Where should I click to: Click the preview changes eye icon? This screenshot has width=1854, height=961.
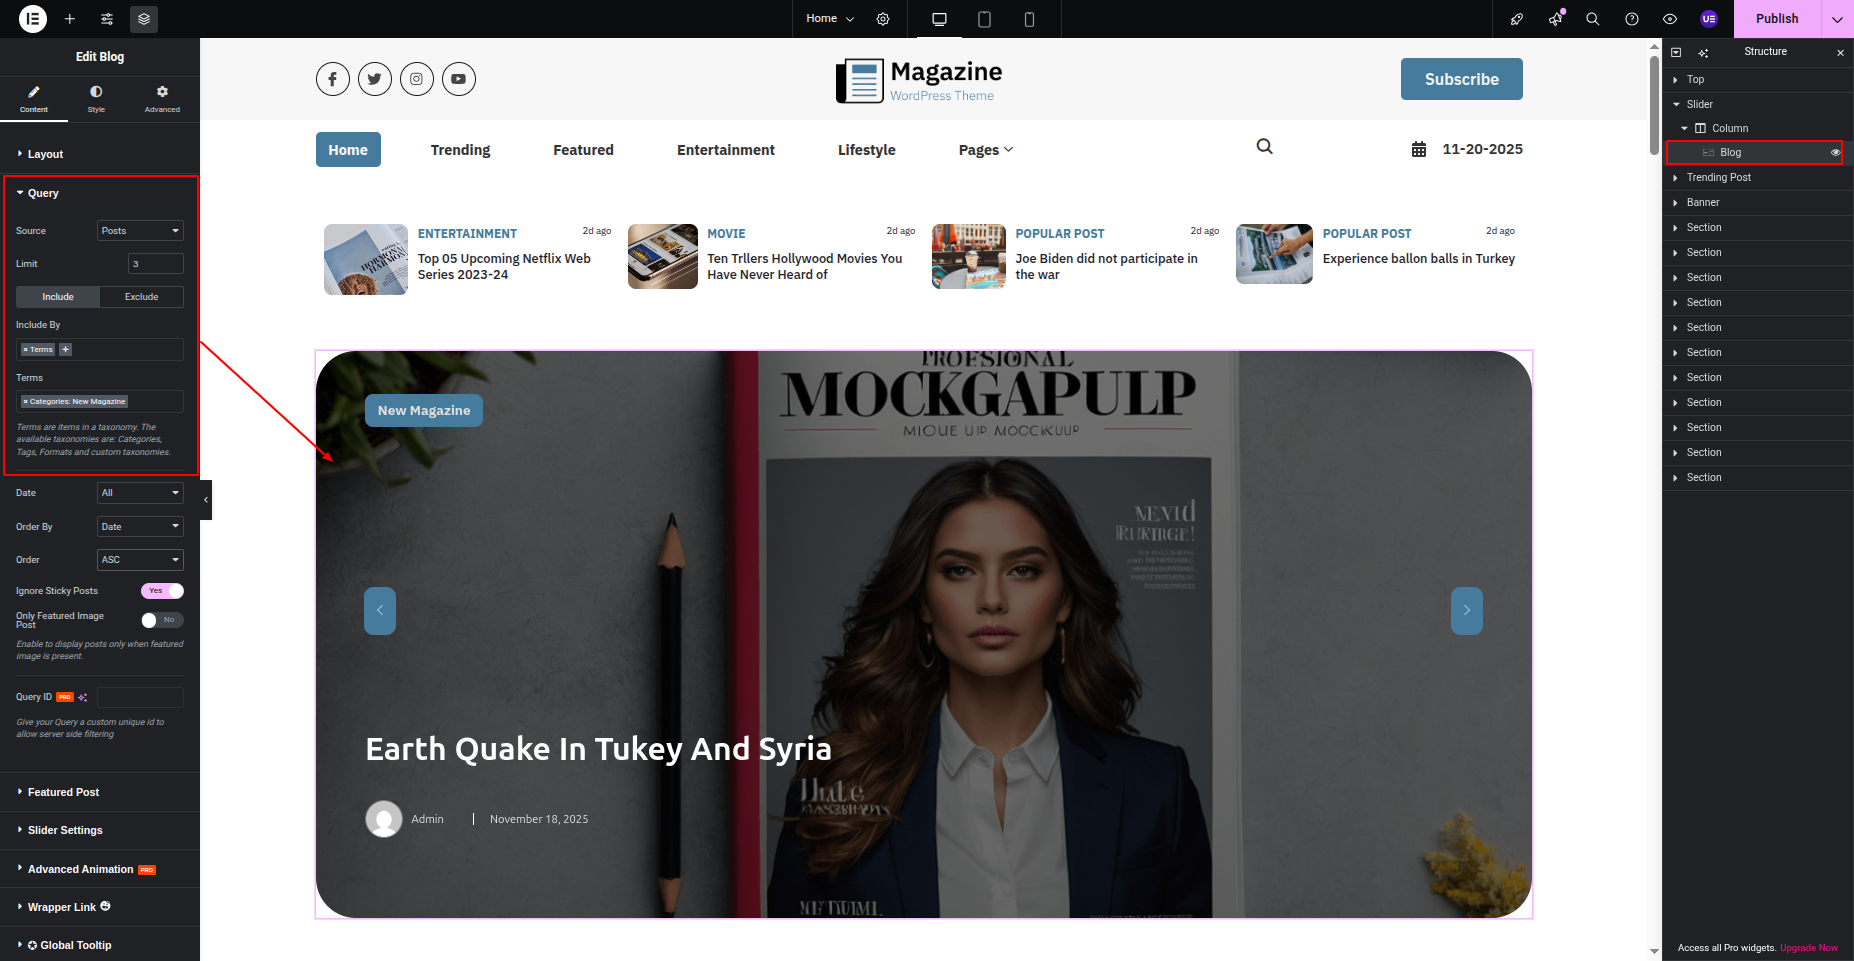[1670, 19]
